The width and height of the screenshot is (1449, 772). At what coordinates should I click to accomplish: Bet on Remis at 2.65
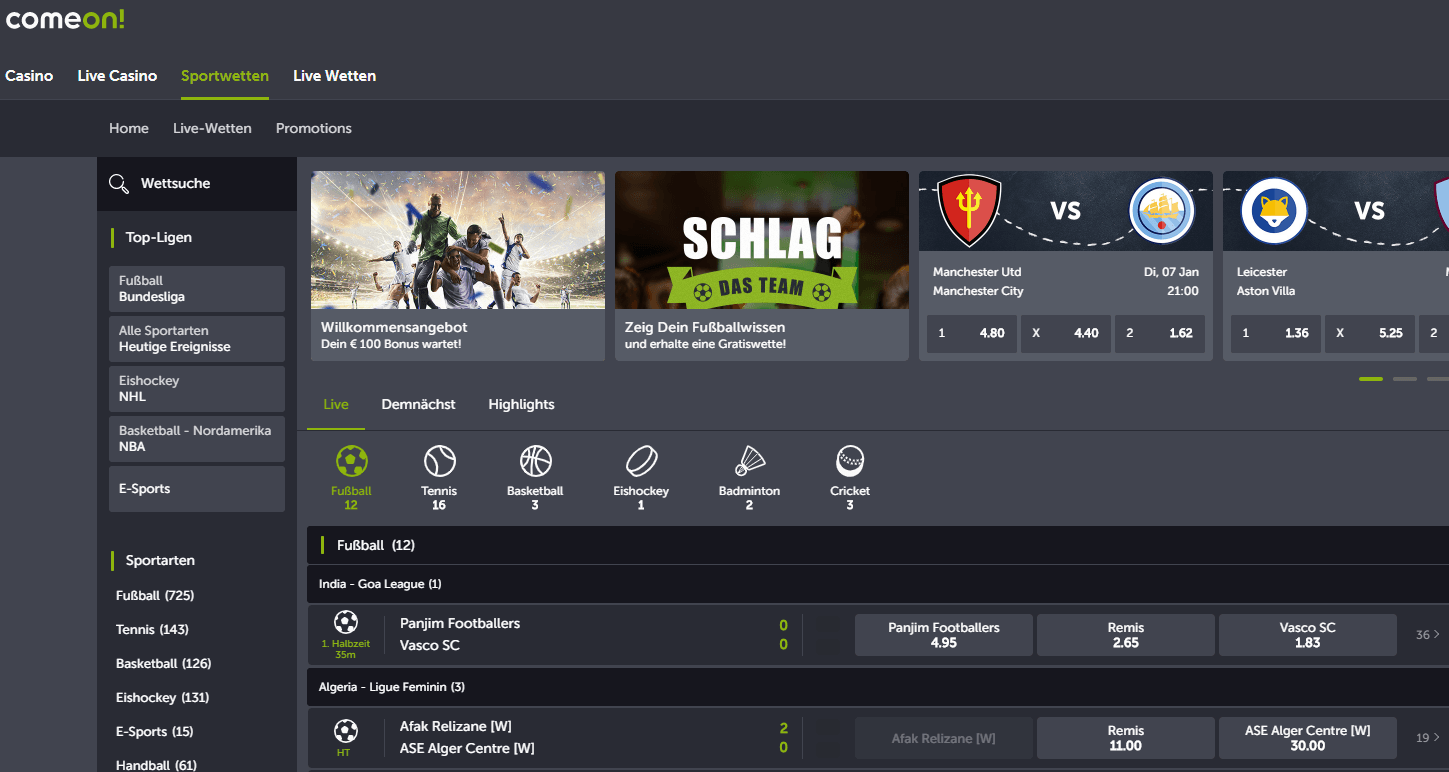tap(1126, 635)
